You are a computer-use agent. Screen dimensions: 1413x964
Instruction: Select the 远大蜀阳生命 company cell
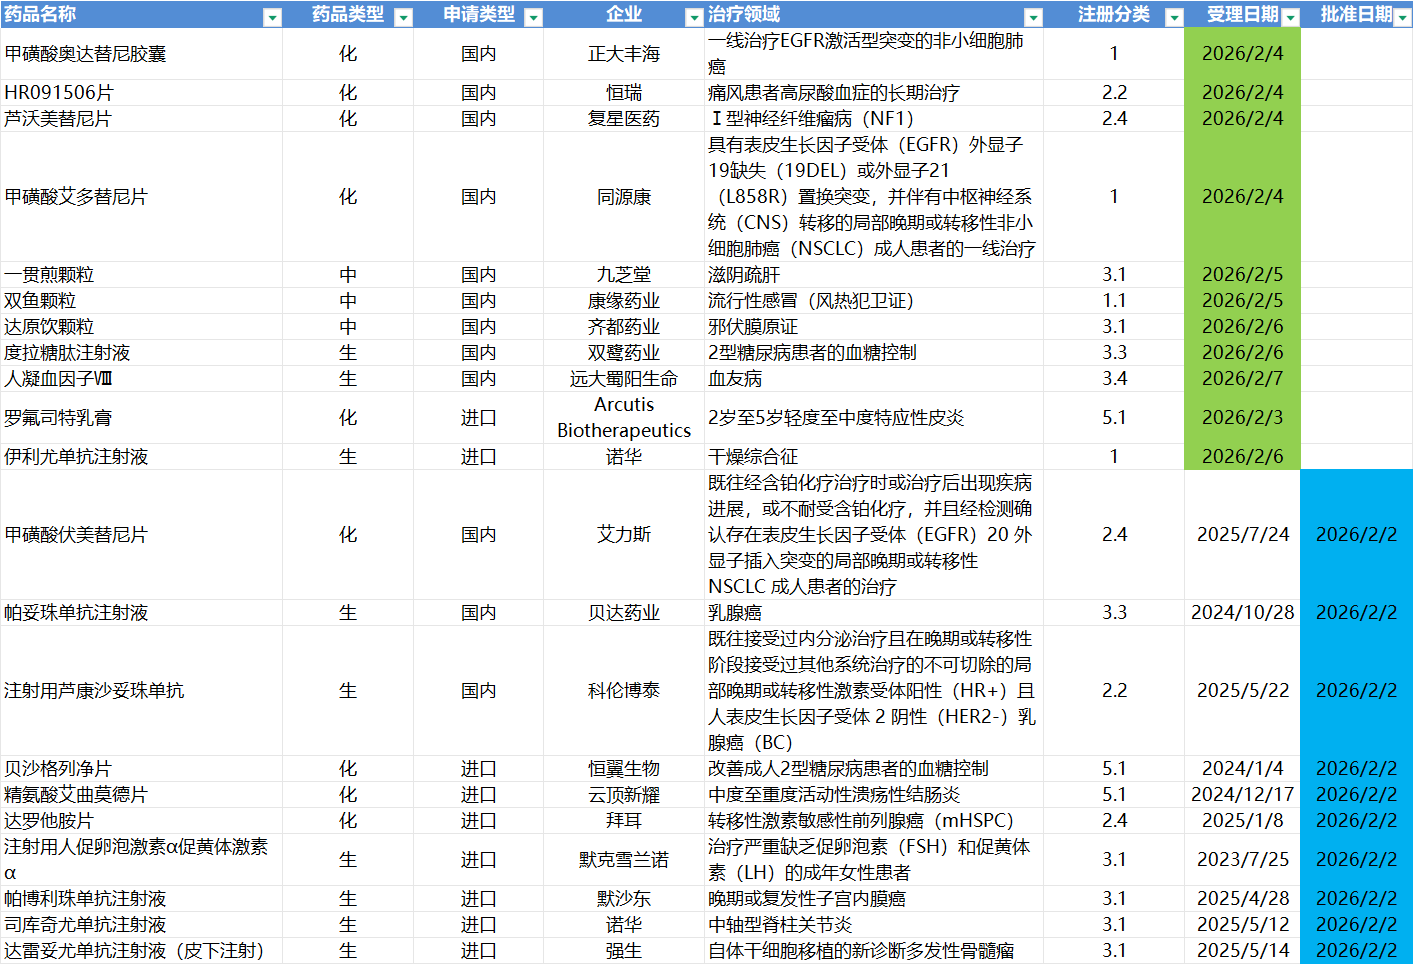pyautogui.click(x=623, y=379)
